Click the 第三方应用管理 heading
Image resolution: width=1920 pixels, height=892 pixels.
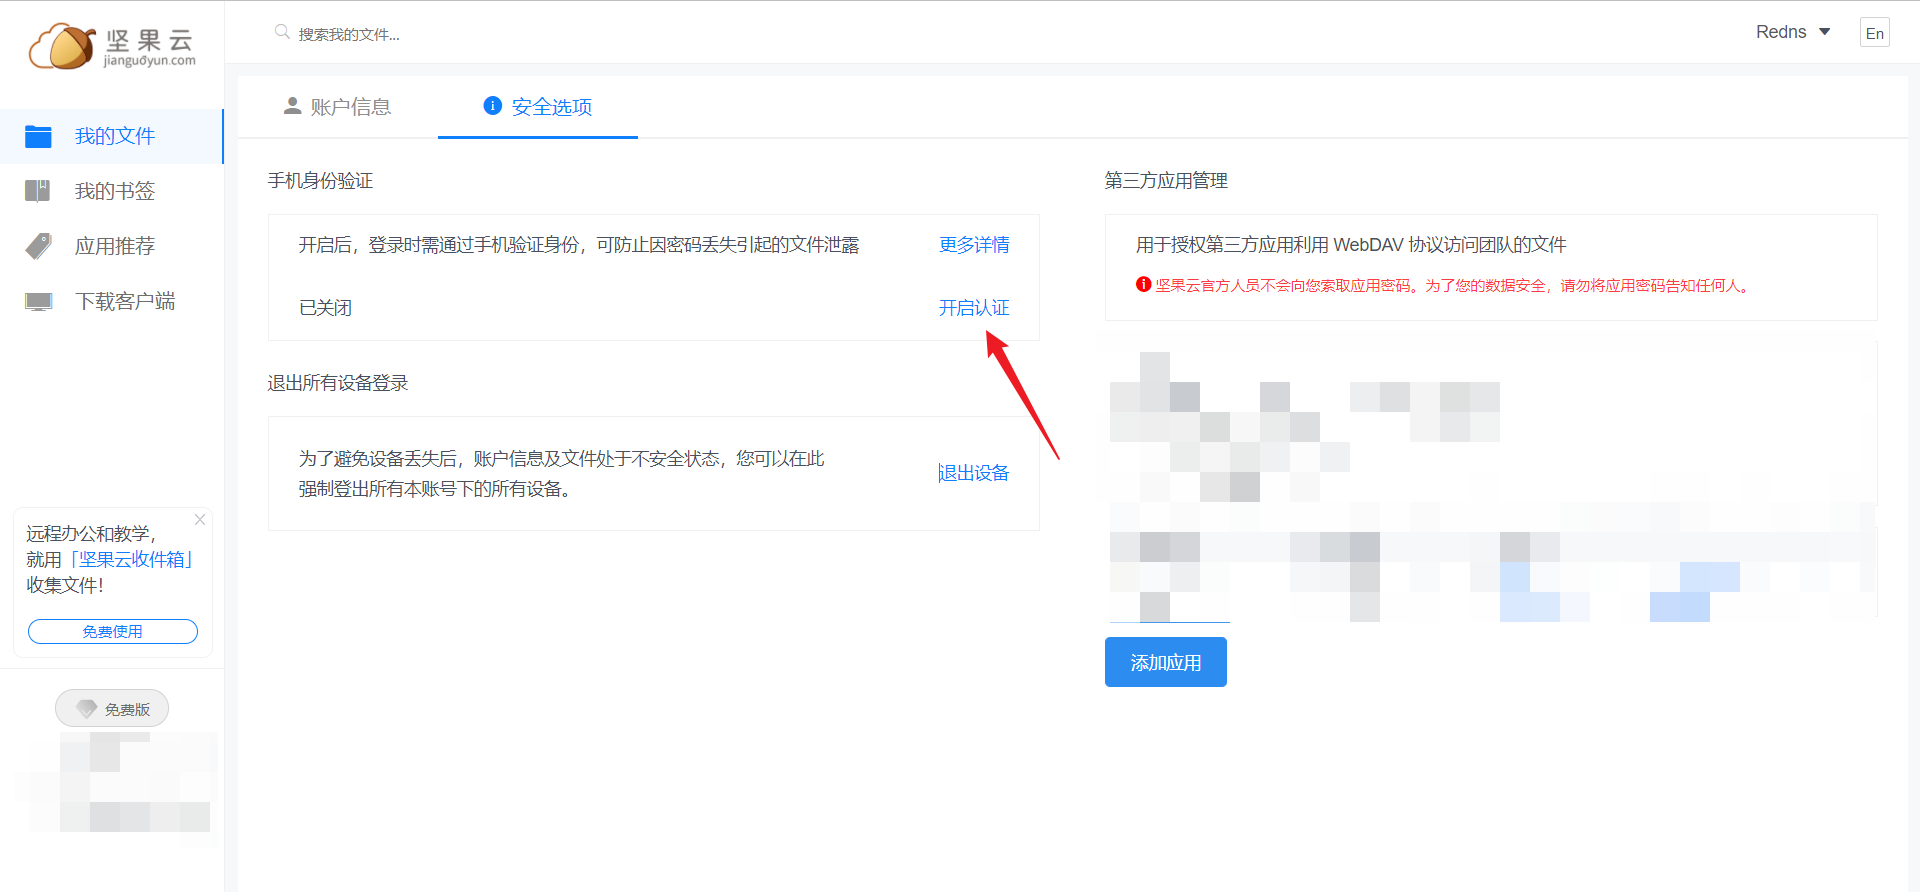1166,181
